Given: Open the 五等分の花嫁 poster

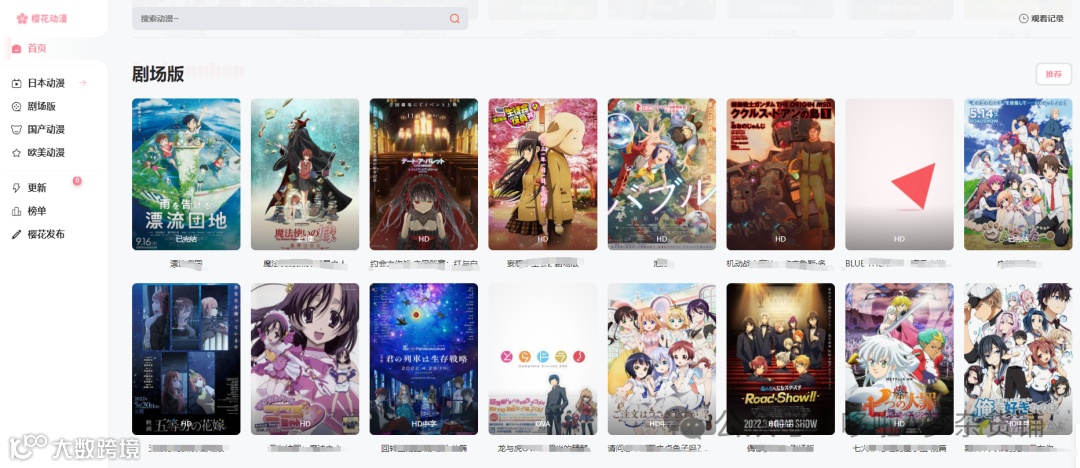Looking at the screenshot, I should (186, 358).
